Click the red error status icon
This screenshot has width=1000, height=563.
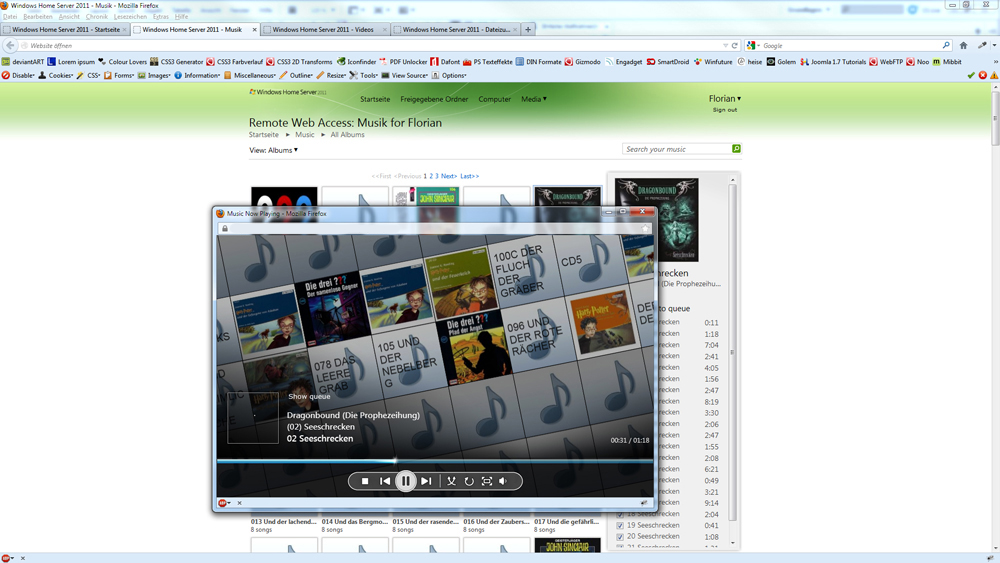coord(983,75)
